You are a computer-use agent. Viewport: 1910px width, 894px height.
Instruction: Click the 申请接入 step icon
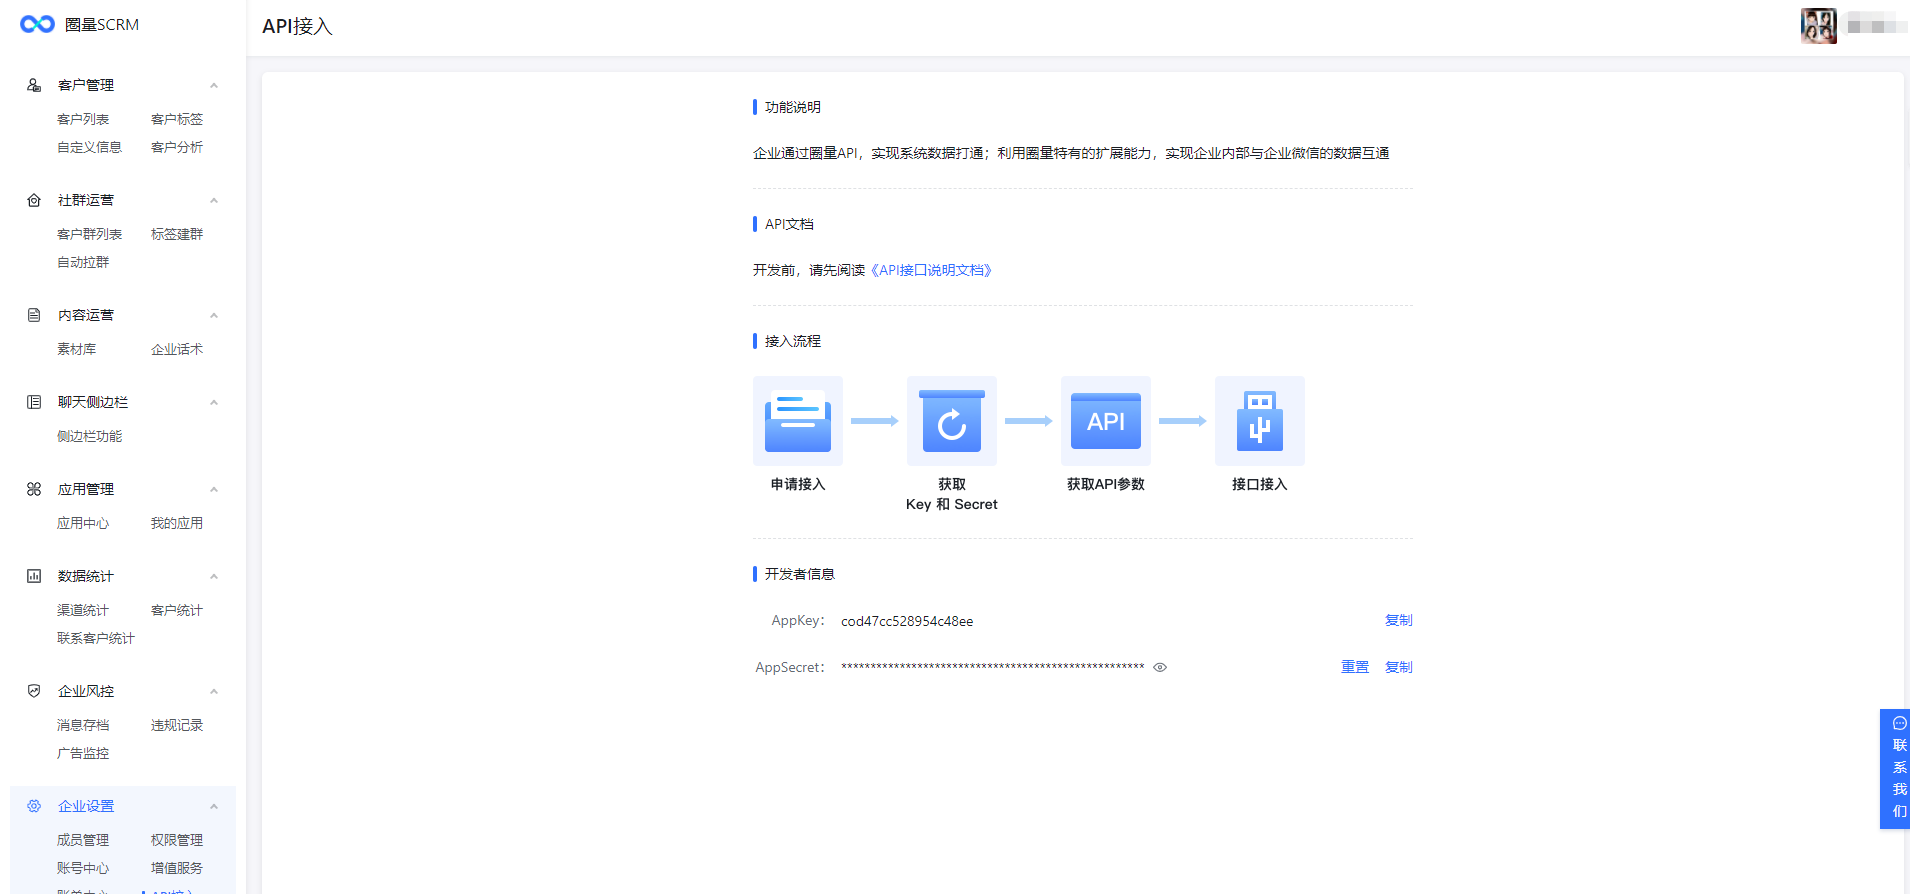click(797, 421)
